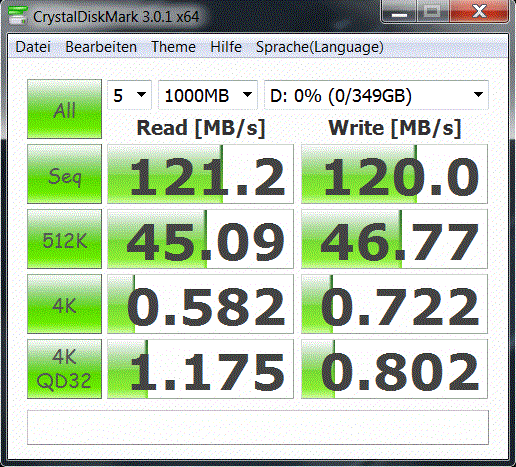Start all benchmarks with the All button
Image resolution: width=516 pixels, height=467 pixels.
pos(64,109)
